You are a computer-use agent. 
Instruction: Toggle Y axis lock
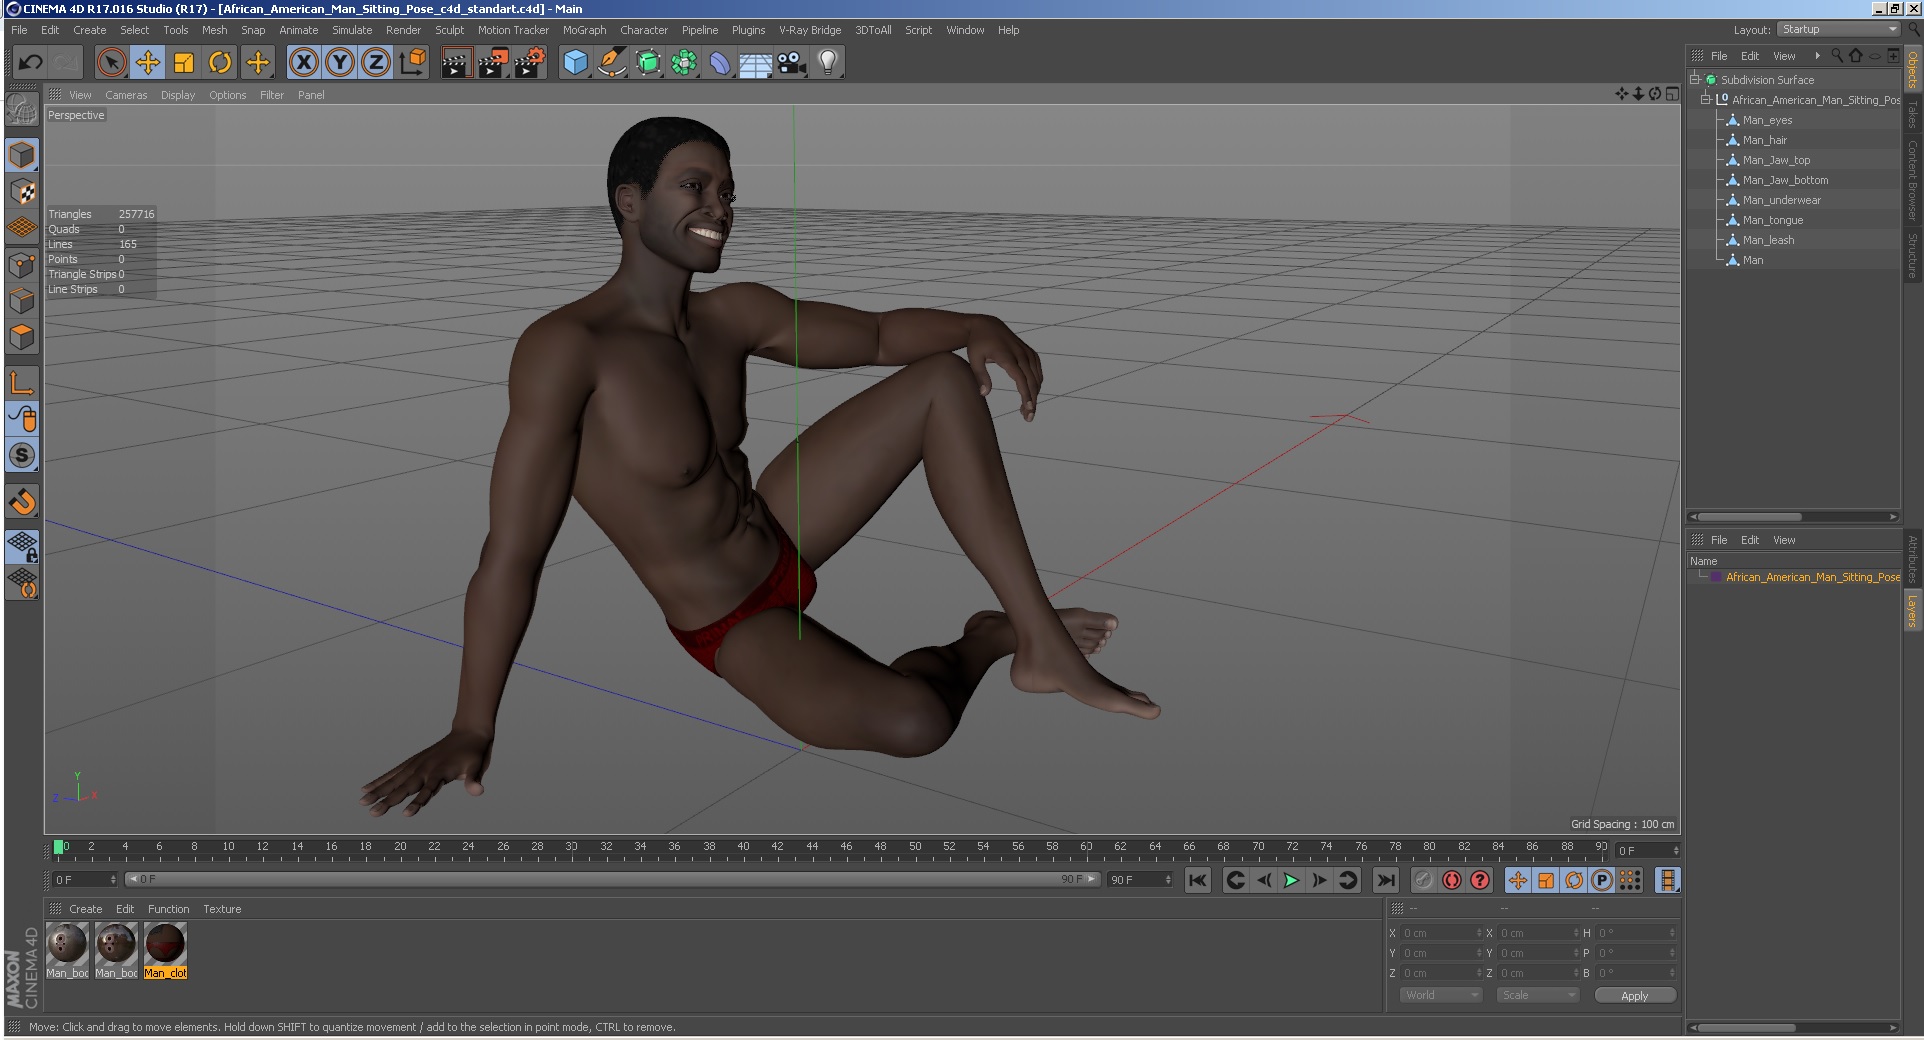(340, 63)
